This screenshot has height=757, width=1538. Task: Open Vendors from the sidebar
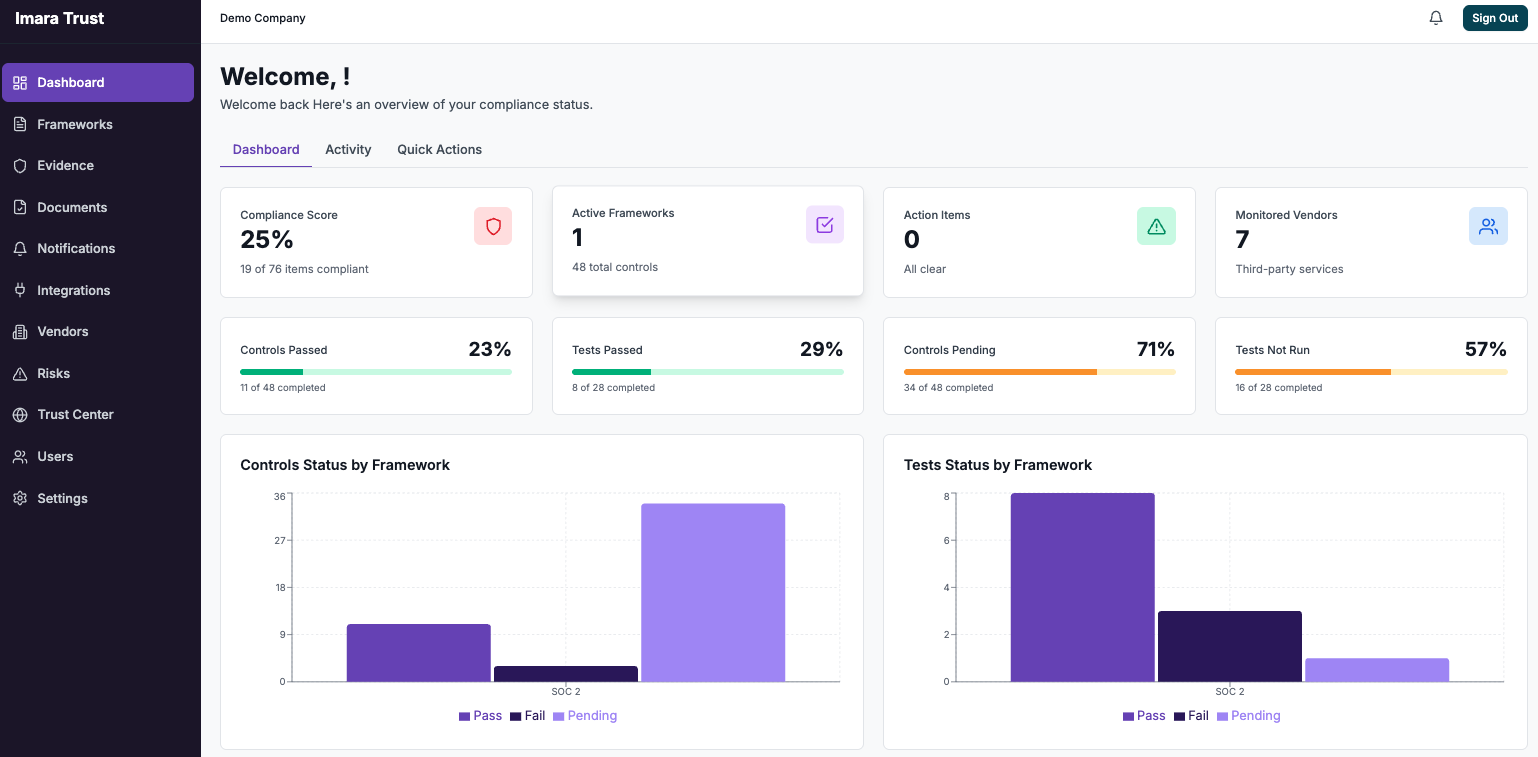point(63,331)
